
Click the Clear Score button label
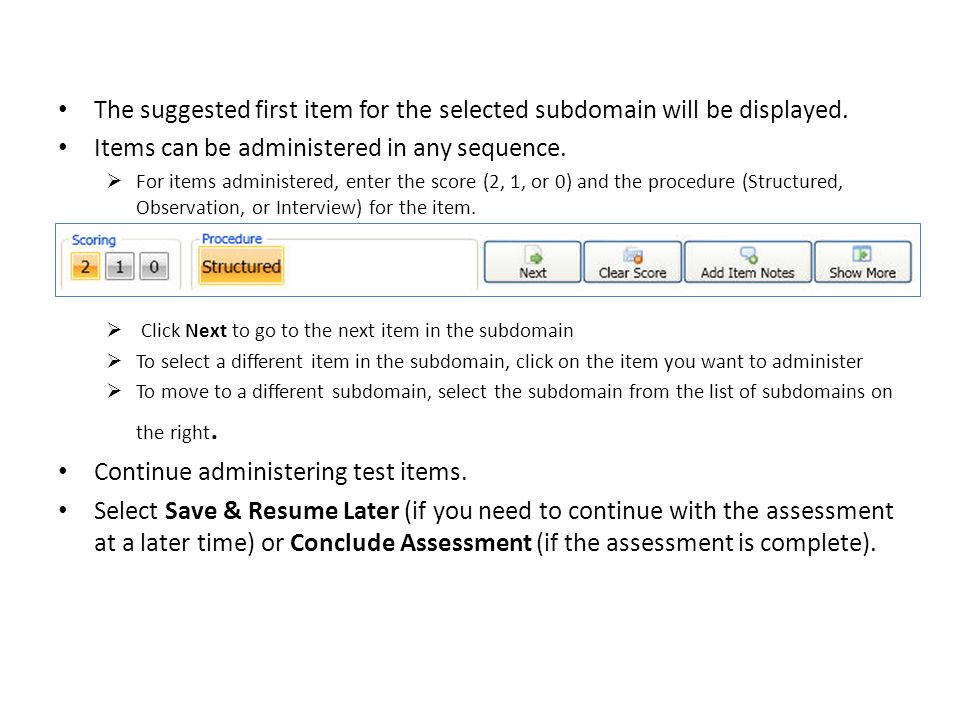click(632, 273)
